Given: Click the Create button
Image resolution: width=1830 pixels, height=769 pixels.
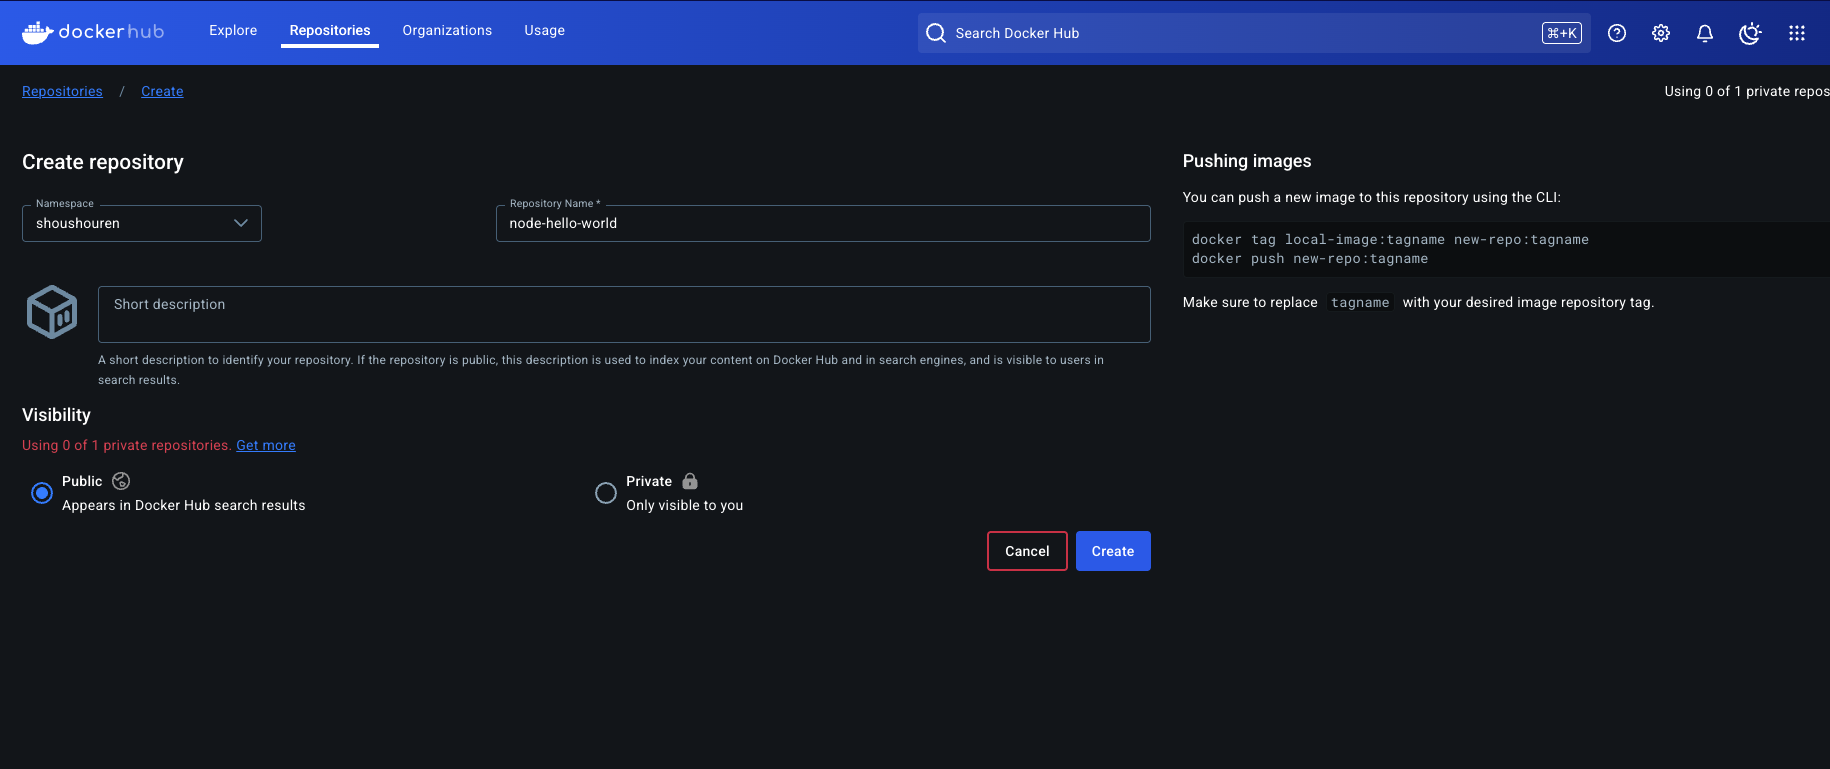Looking at the screenshot, I should [x=1113, y=551].
